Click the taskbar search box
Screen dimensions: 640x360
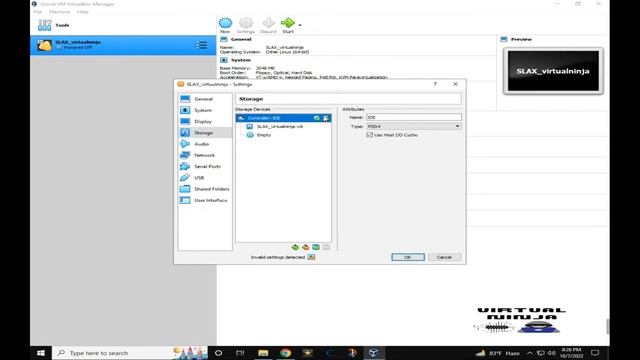point(130,353)
